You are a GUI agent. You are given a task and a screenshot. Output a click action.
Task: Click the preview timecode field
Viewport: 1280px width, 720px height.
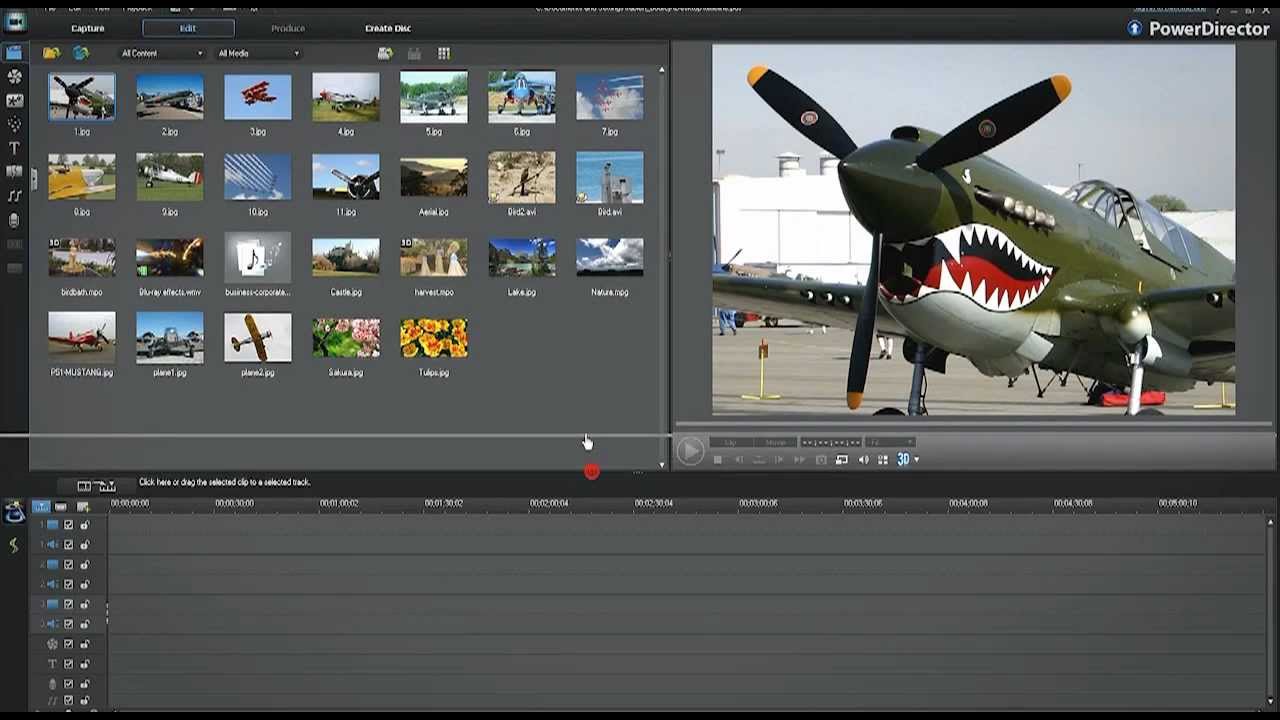[831, 442]
